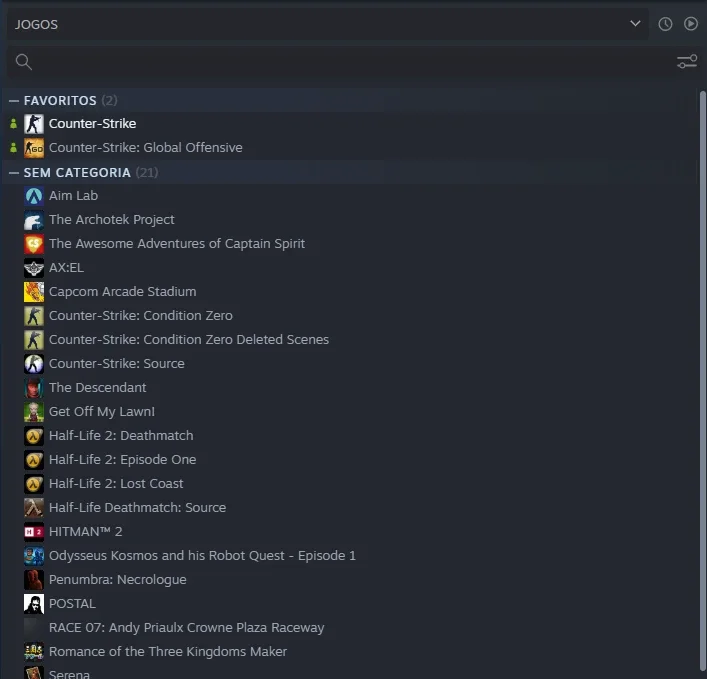
Task: Click the Aim Lab icon
Action: [34, 196]
